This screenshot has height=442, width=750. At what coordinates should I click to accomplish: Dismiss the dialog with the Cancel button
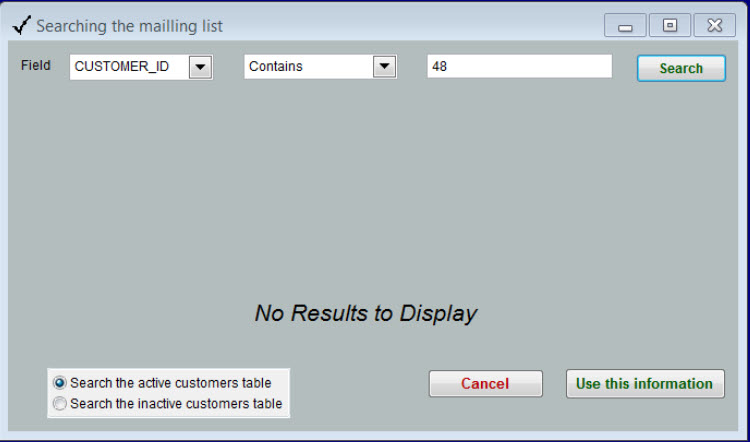tap(485, 384)
